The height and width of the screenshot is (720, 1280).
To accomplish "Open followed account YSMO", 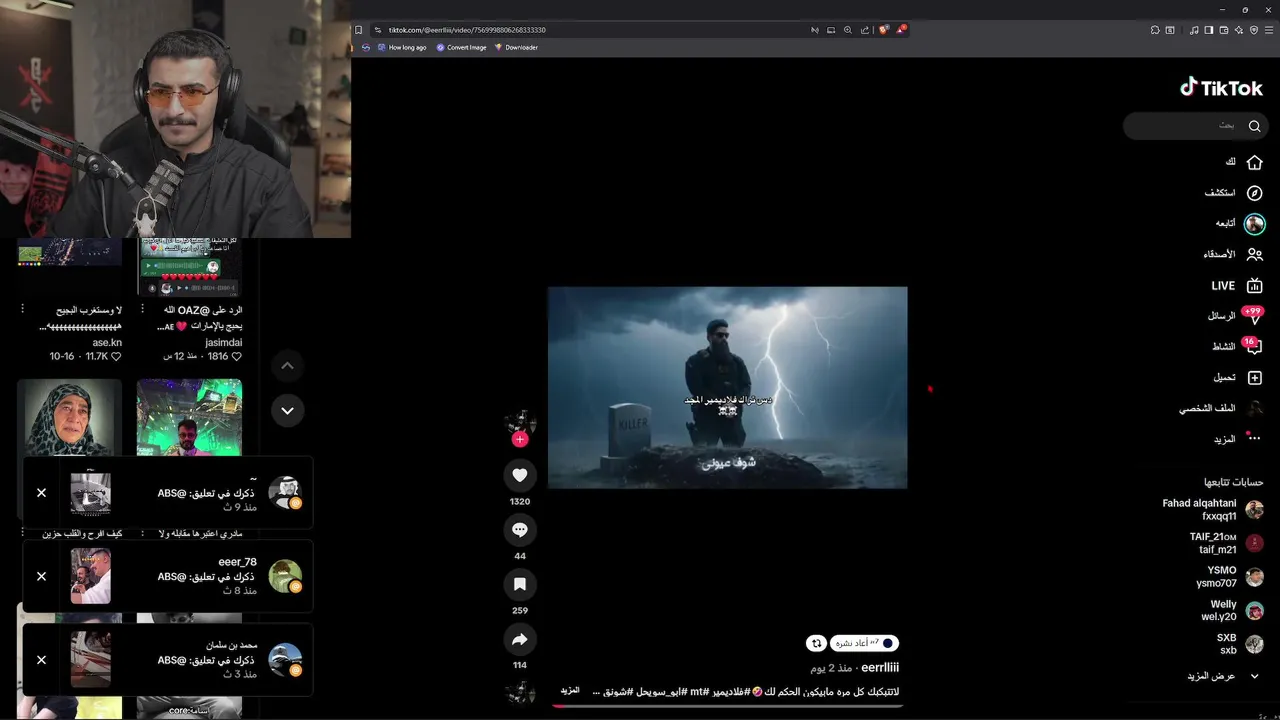I will (1230, 577).
